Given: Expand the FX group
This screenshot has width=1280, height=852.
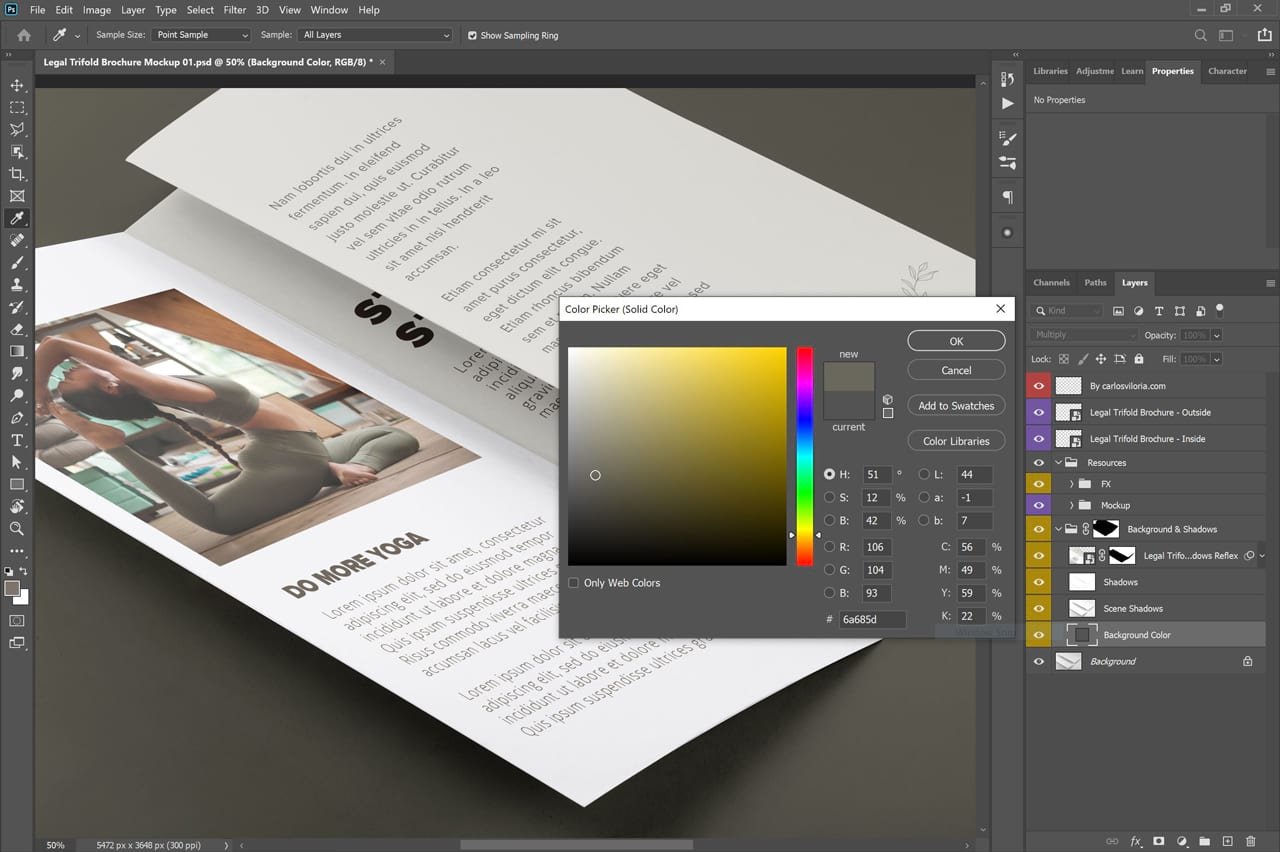Looking at the screenshot, I should 1072,484.
